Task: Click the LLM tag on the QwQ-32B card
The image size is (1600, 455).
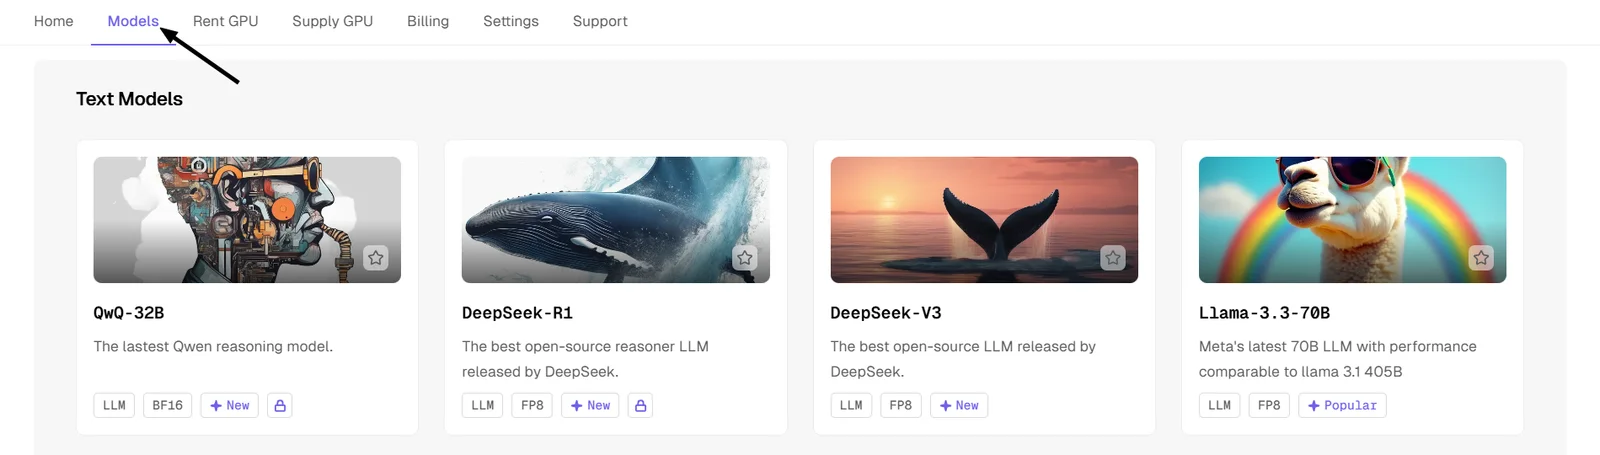Action: pyautogui.click(x=114, y=405)
